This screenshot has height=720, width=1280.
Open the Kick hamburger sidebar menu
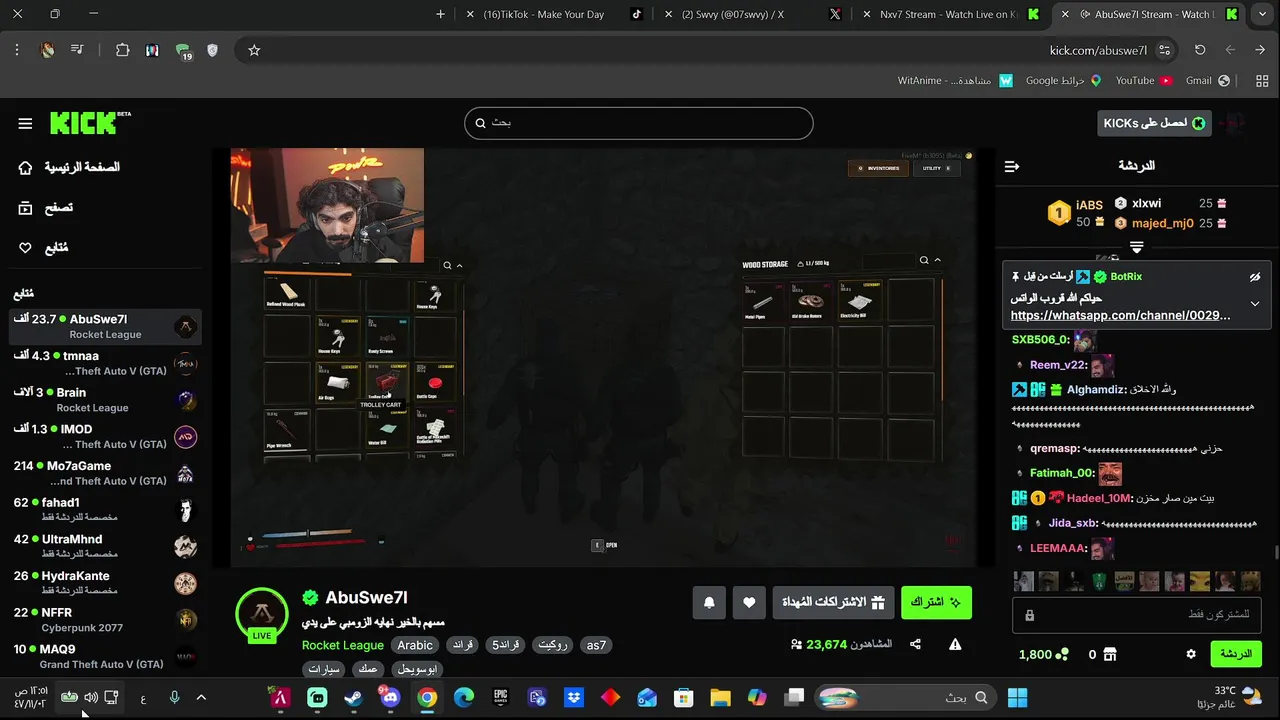tap(25, 123)
